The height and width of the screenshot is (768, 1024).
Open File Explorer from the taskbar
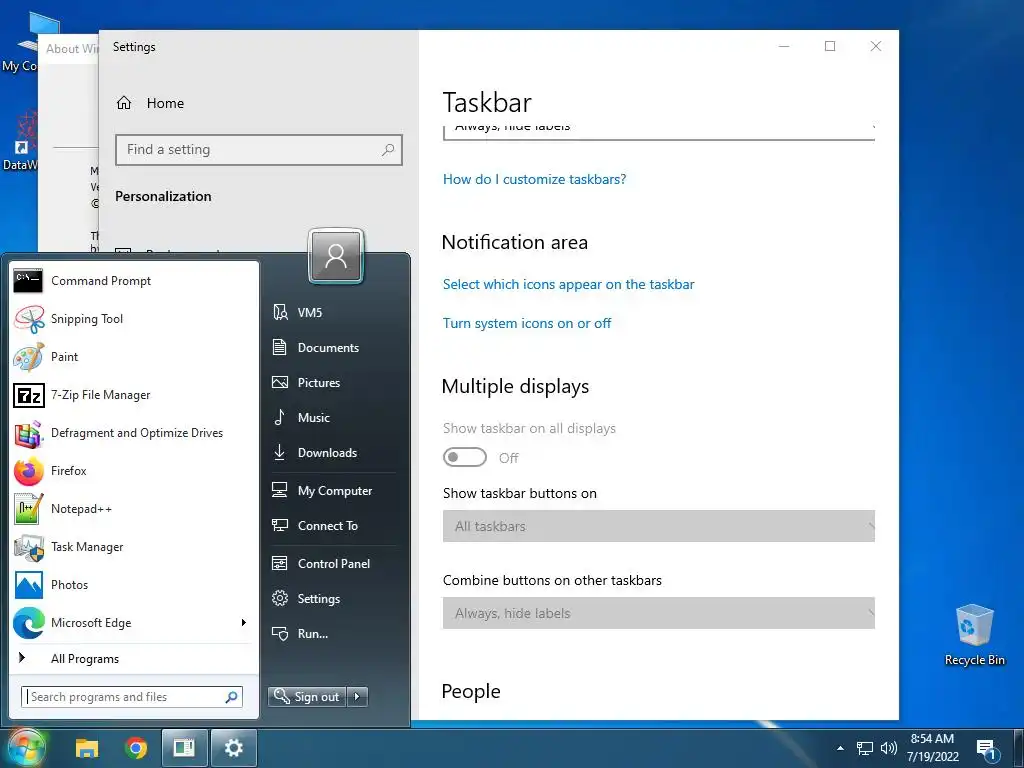[87, 748]
